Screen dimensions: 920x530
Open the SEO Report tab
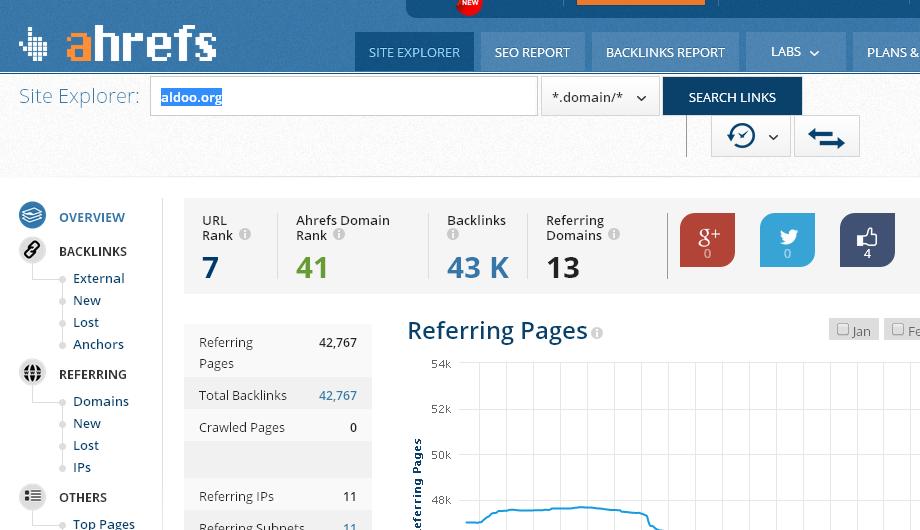[x=532, y=52]
